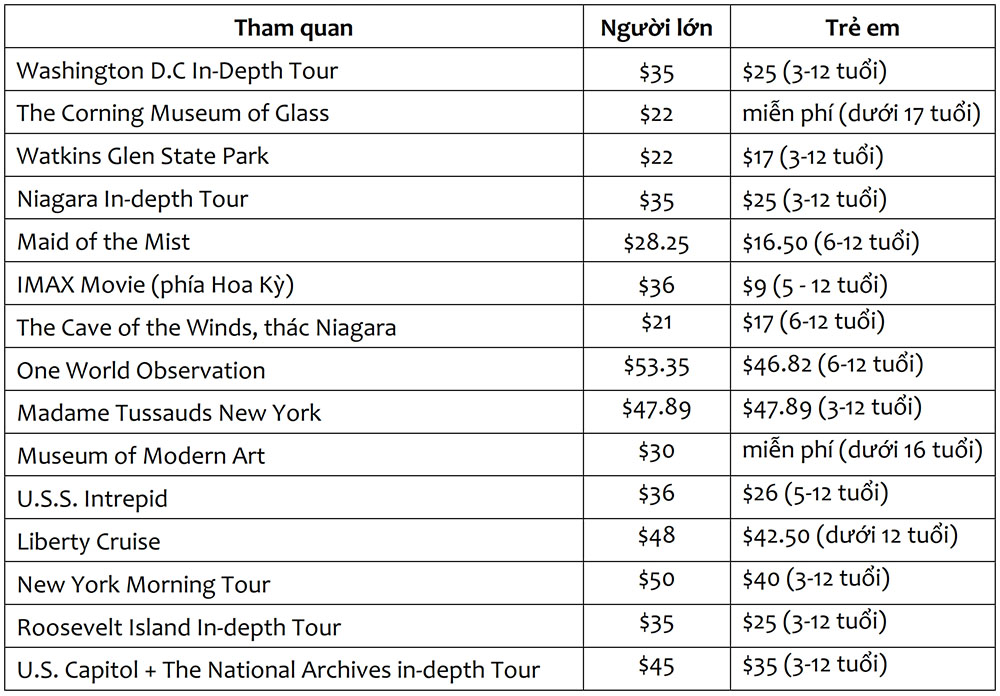This screenshot has width=1000, height=696.
Task: Select One World Observation row
Action: tap(500, 369)
